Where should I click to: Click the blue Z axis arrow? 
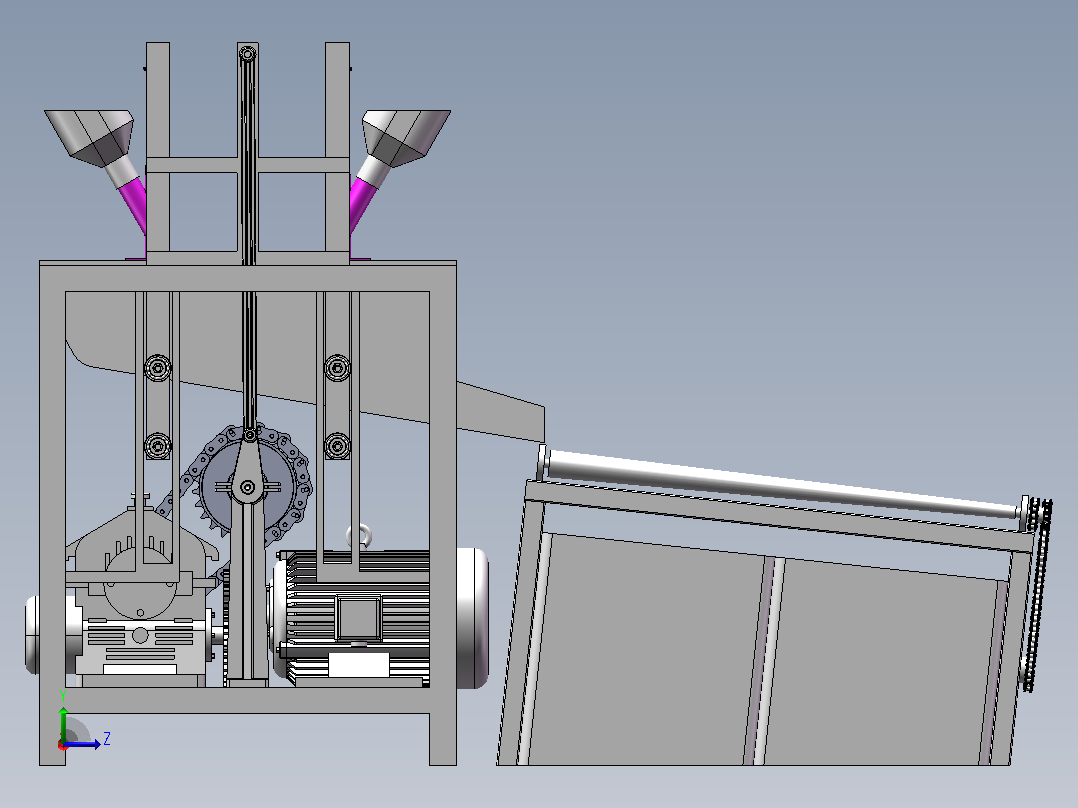pyautogui.click(x=83, y=744)
